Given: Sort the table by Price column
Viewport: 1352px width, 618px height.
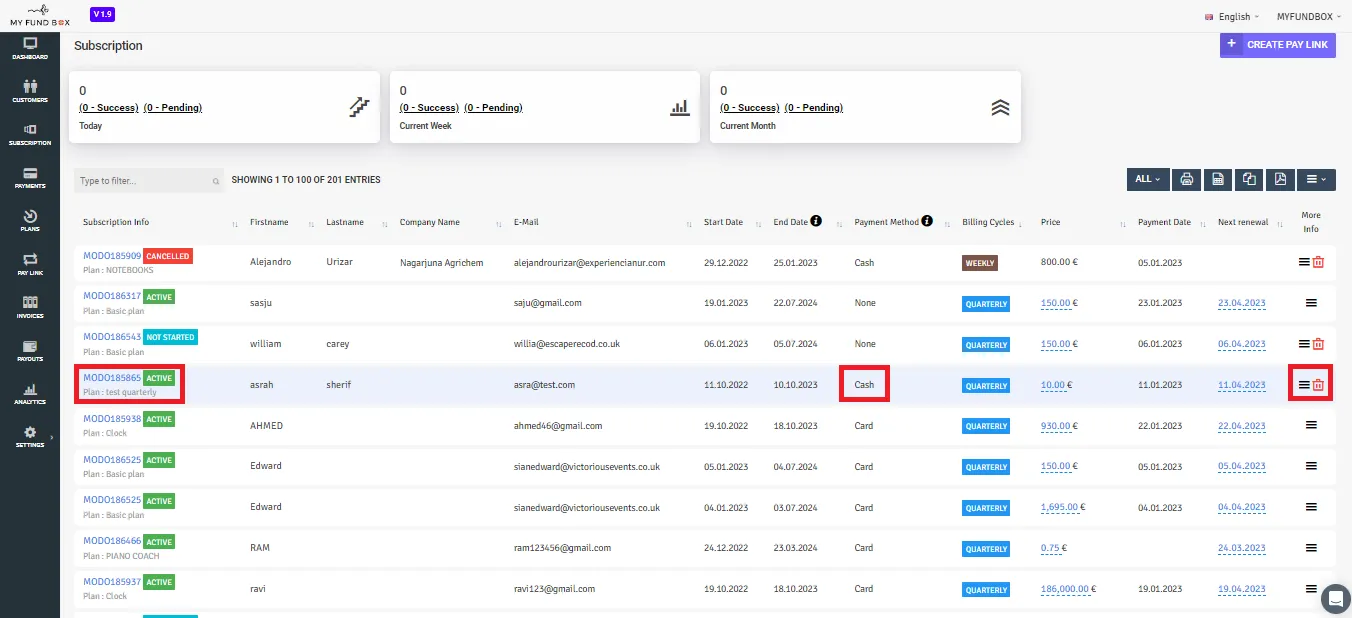Looking at the screenshot, I should 1051,222.
